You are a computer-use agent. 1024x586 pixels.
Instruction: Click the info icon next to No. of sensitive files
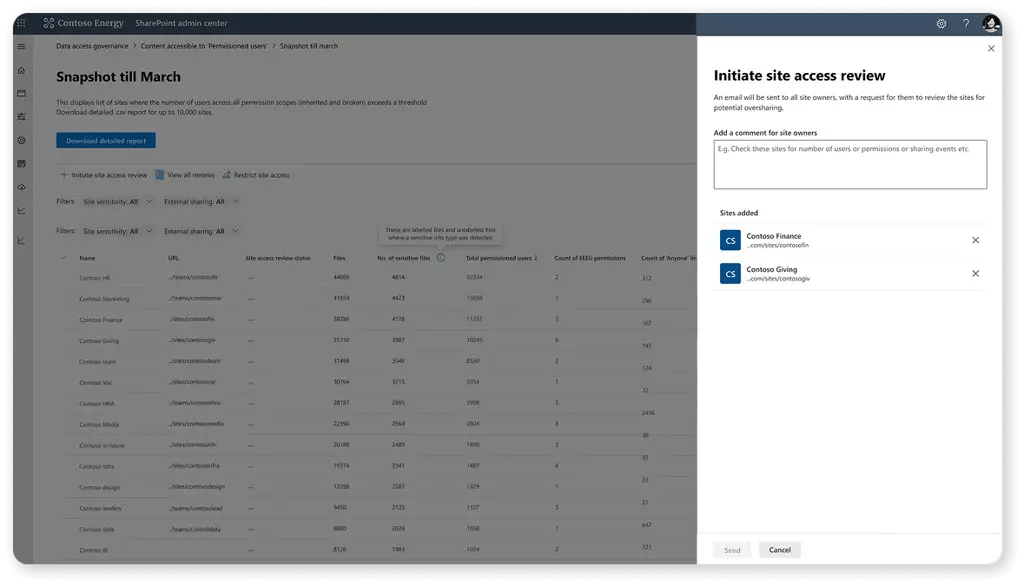point(441,258)
